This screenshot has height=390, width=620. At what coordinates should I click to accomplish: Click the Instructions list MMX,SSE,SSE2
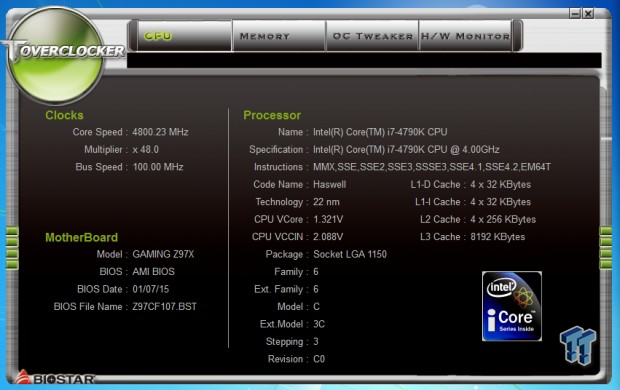point(432,167)
